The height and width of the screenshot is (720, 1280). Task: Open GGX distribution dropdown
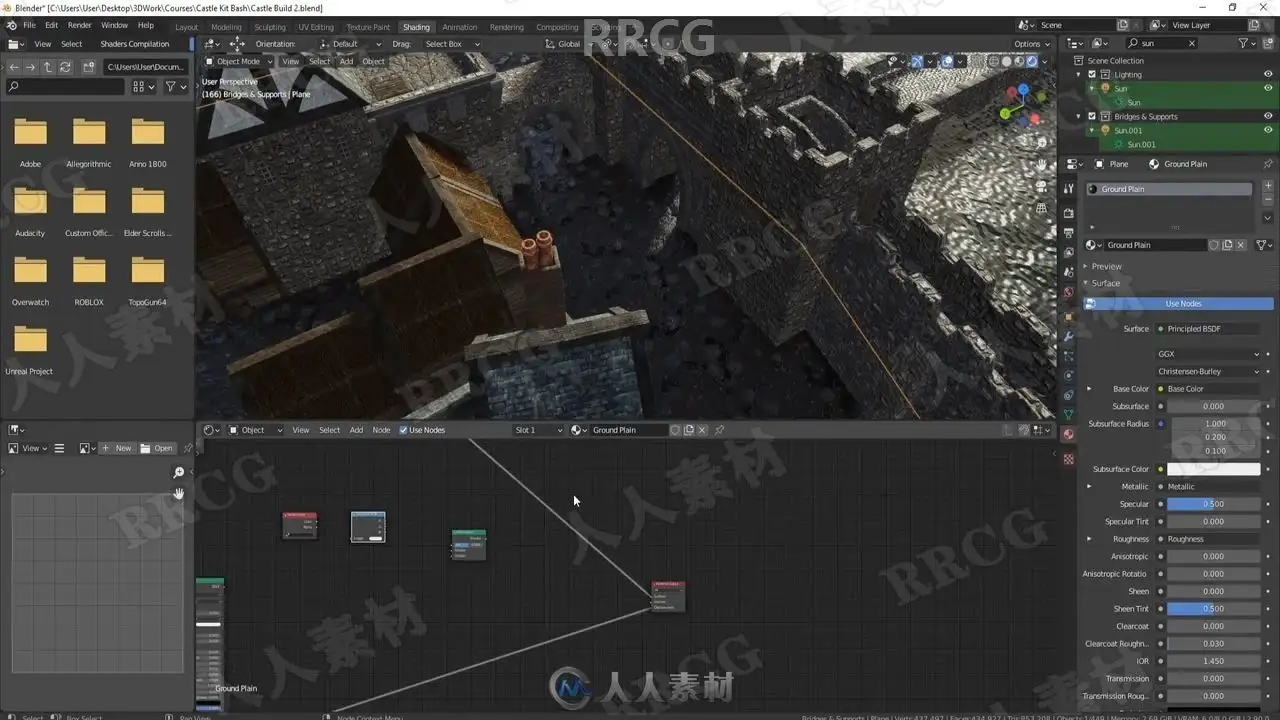pos(1208,354)
